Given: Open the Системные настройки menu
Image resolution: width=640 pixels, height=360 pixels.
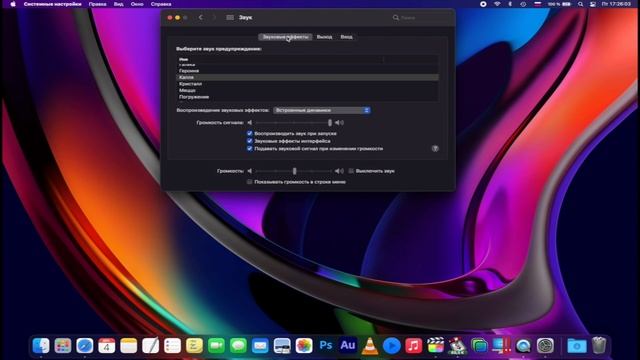Looking at the screenshot, I should [x=52, y=4].
